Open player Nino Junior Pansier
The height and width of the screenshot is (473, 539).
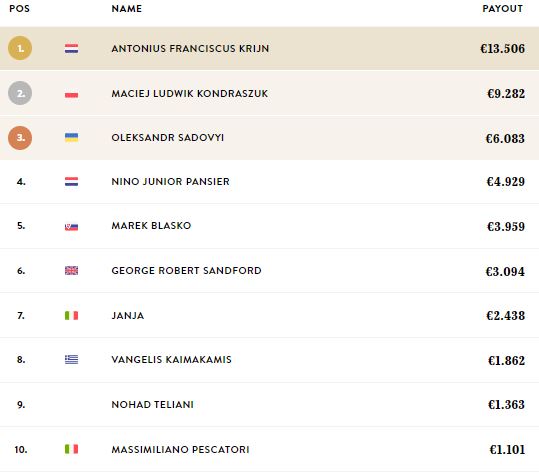[x=170, y=182]
